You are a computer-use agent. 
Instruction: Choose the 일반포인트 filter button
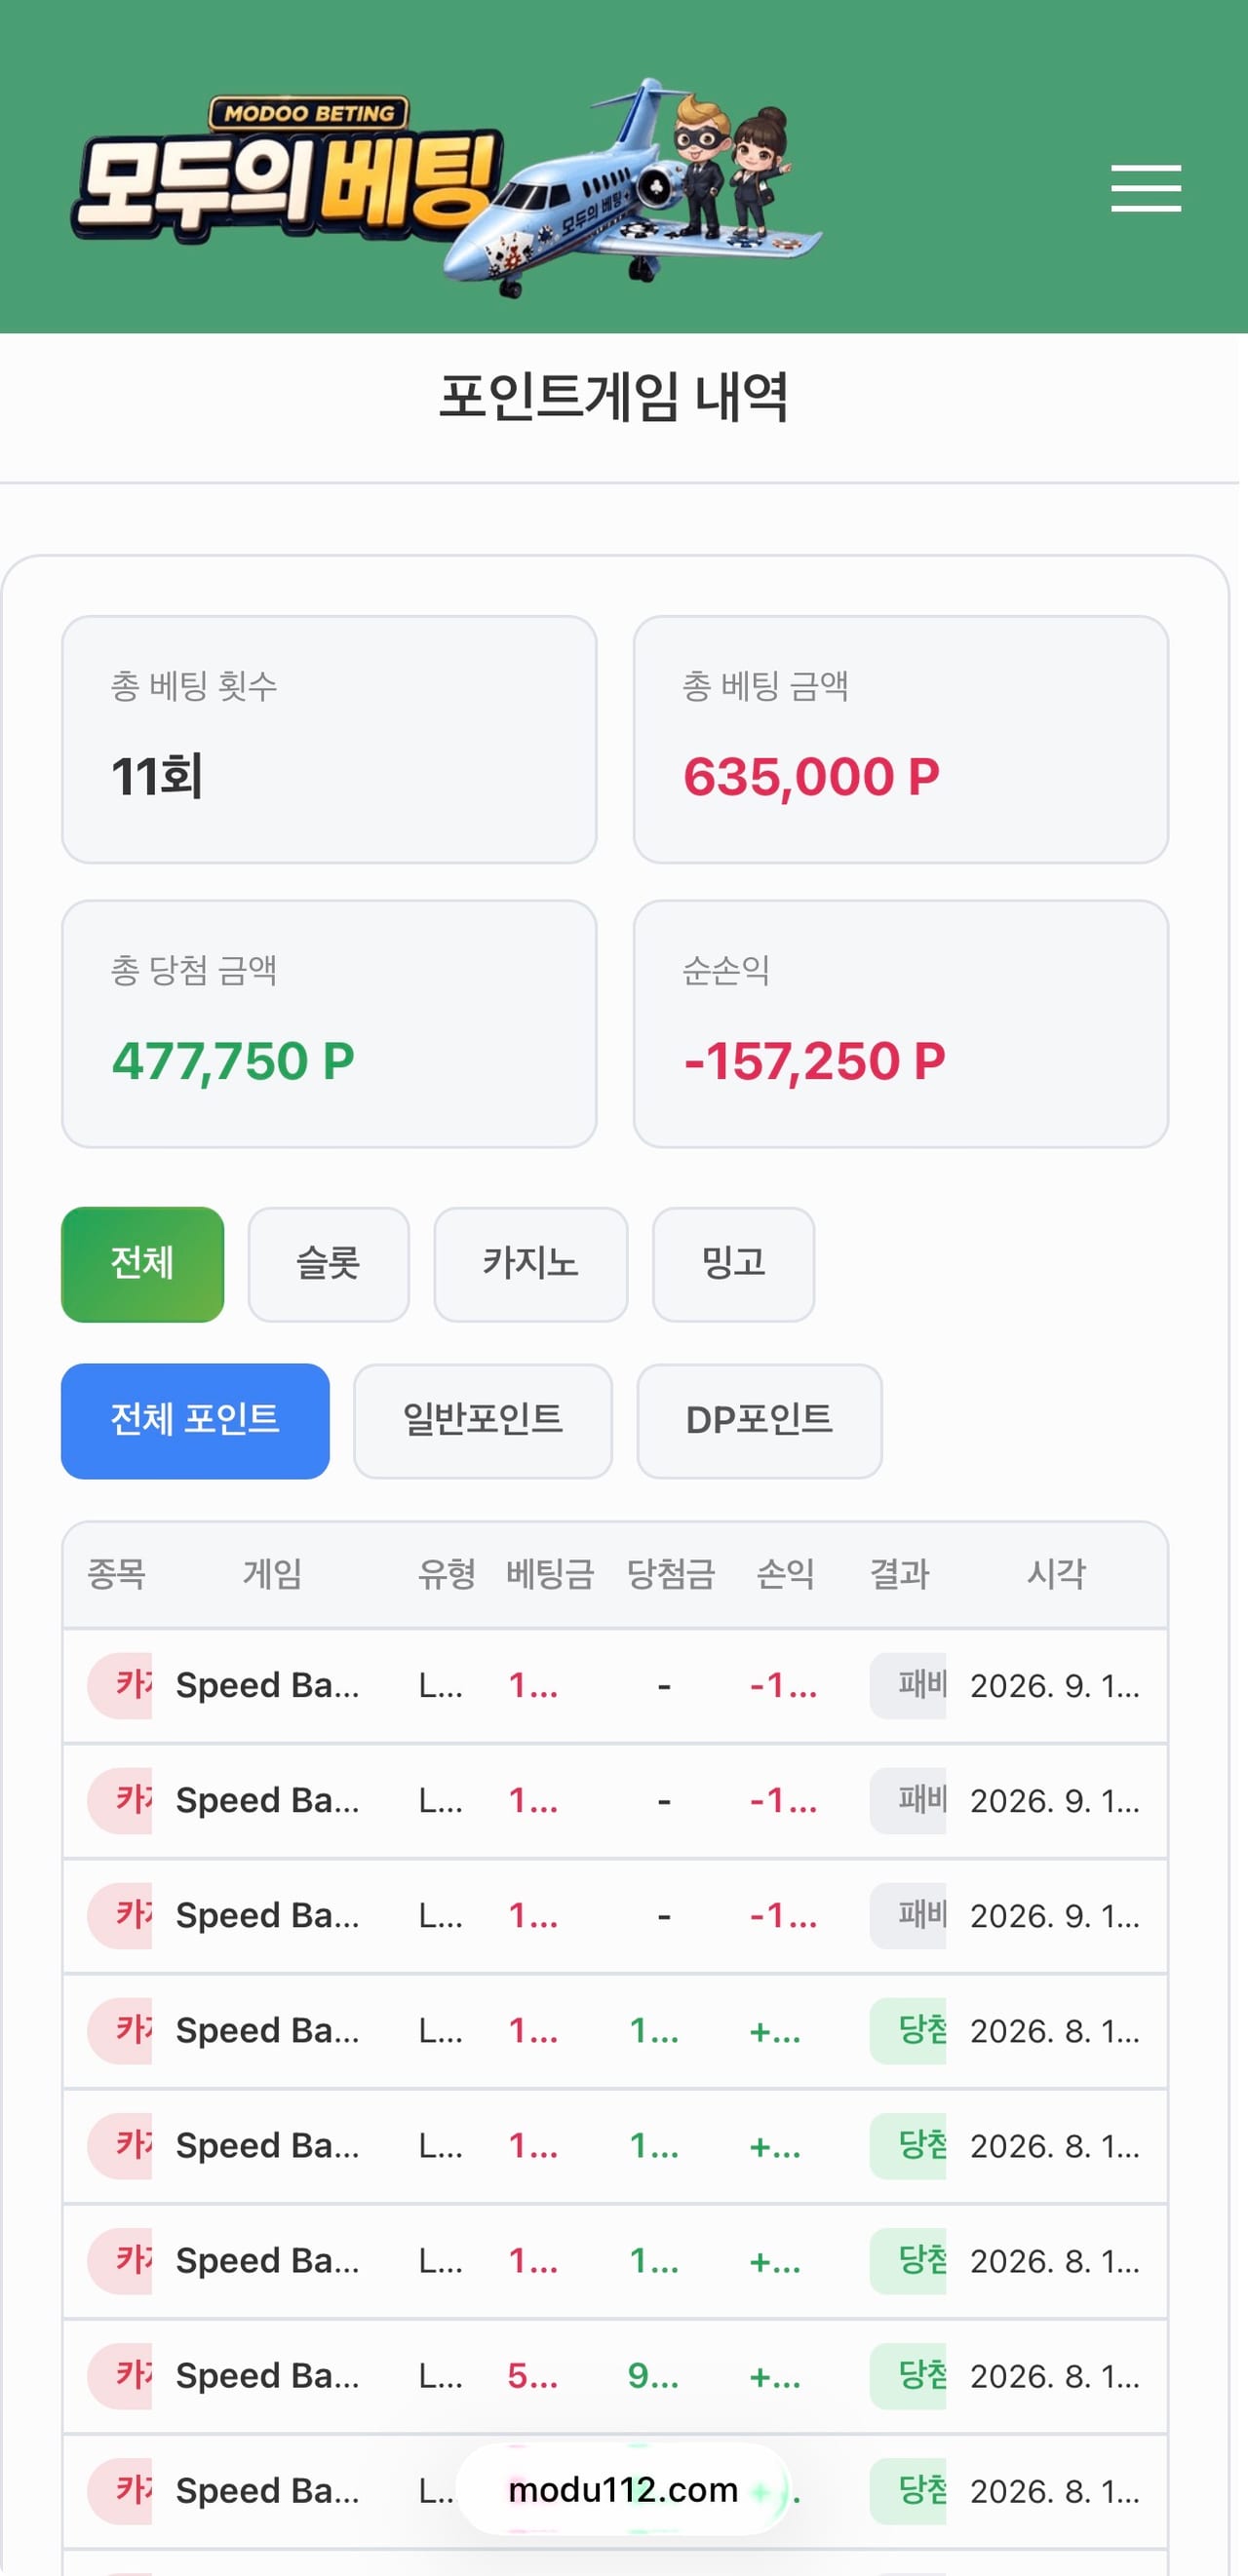point(483,1420)
